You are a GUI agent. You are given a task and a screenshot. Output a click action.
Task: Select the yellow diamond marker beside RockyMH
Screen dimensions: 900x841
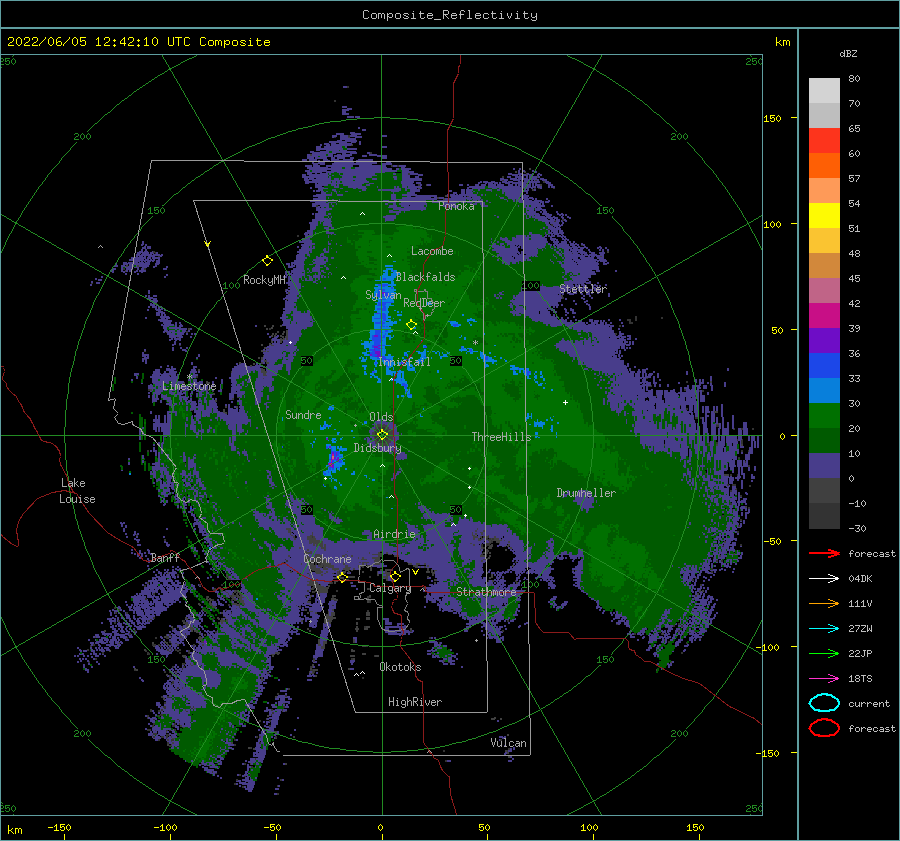[x=267, y=261]
